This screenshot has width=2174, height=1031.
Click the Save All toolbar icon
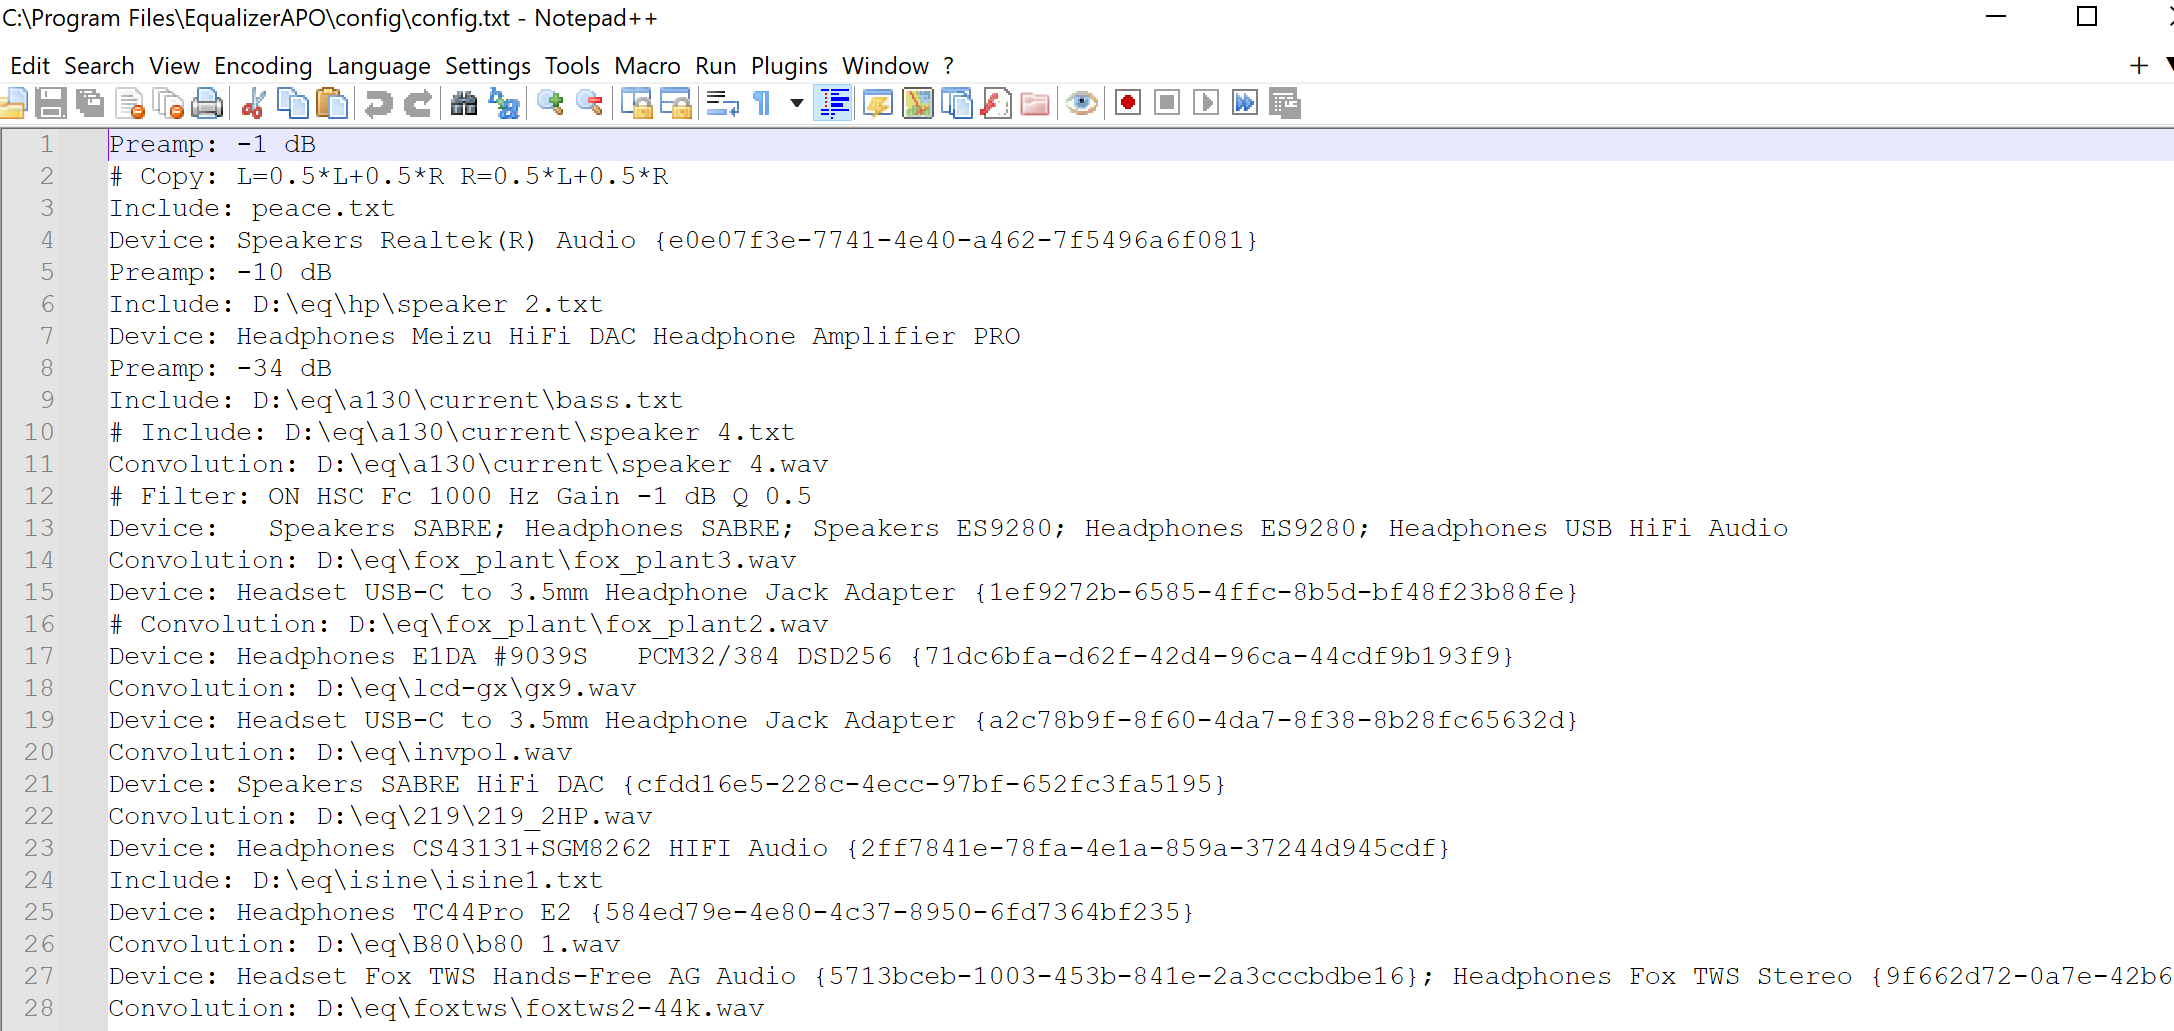click(90, 103)
